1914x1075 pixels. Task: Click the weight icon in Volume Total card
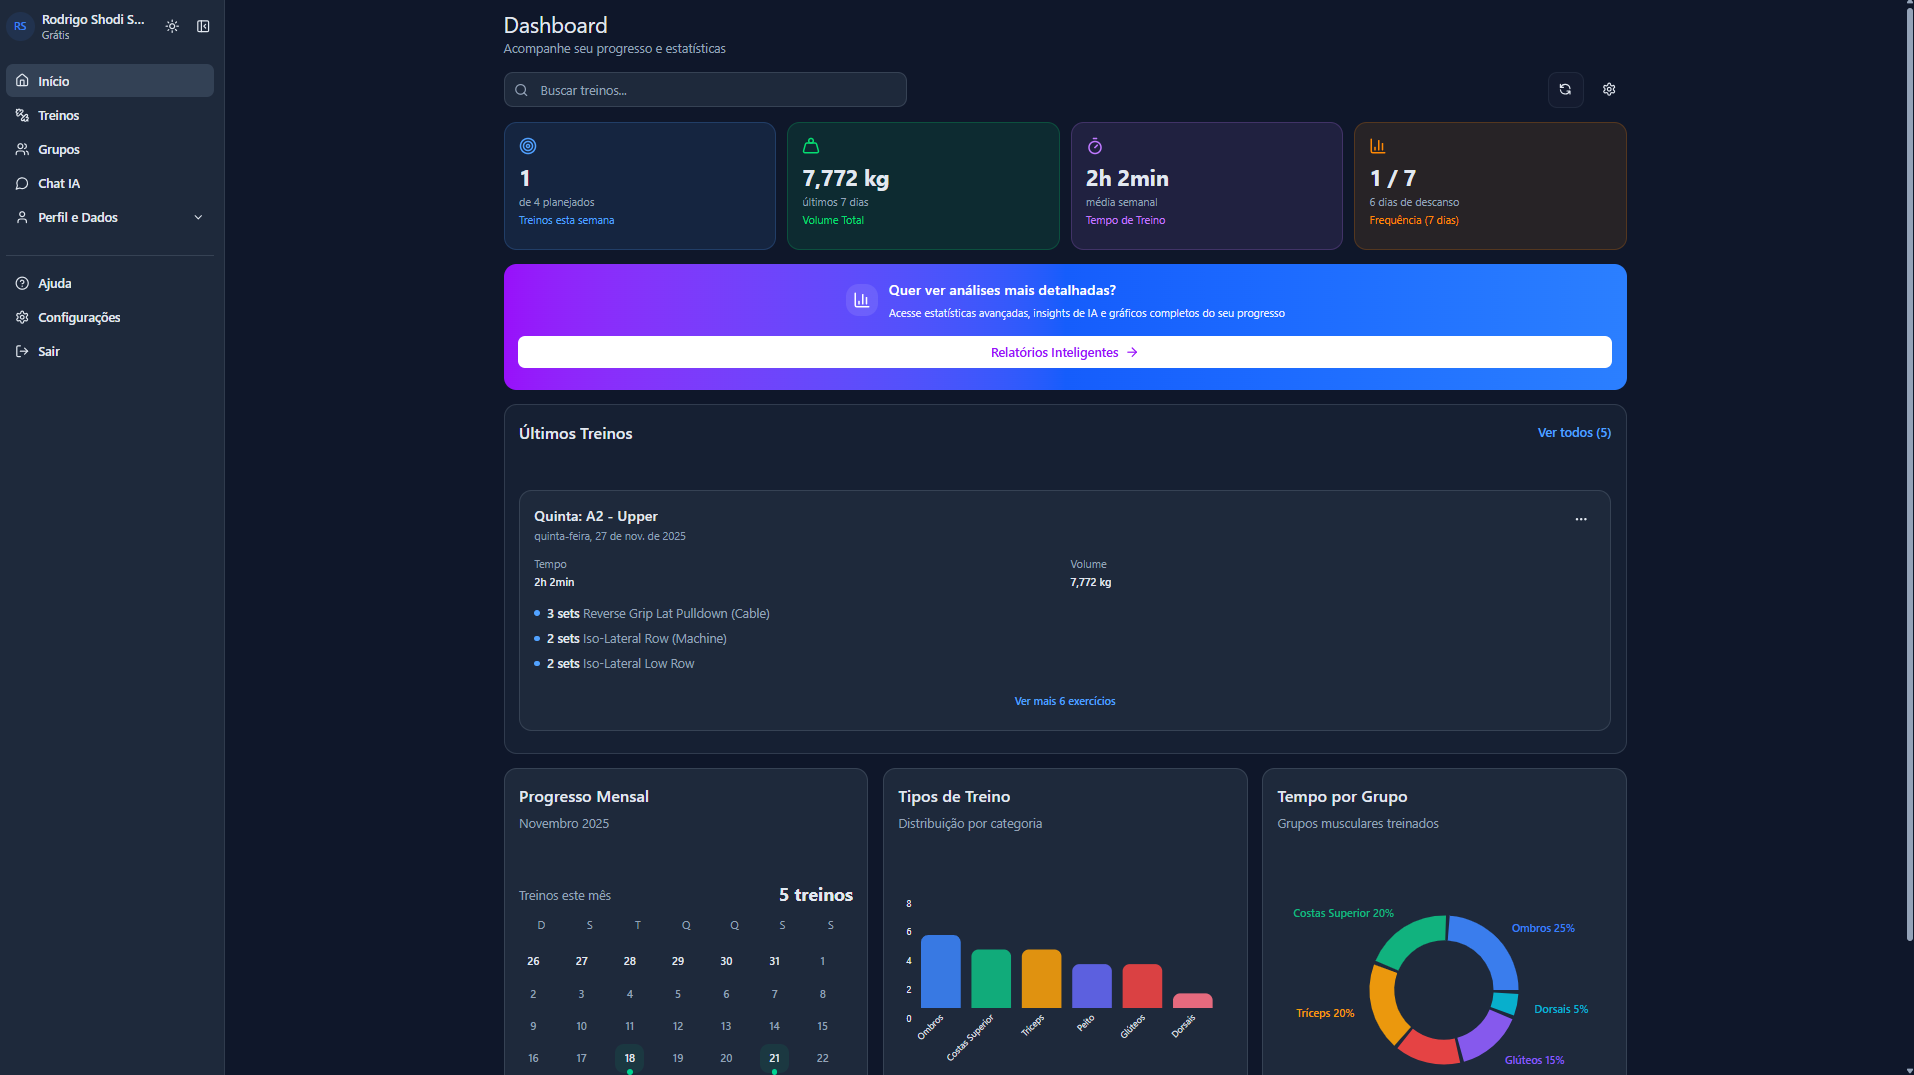(811, 146)
